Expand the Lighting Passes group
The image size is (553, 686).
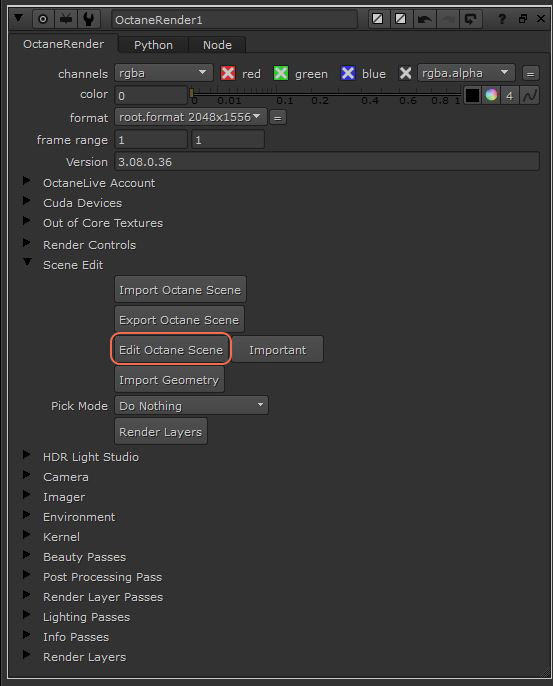[x=27, y=615]
